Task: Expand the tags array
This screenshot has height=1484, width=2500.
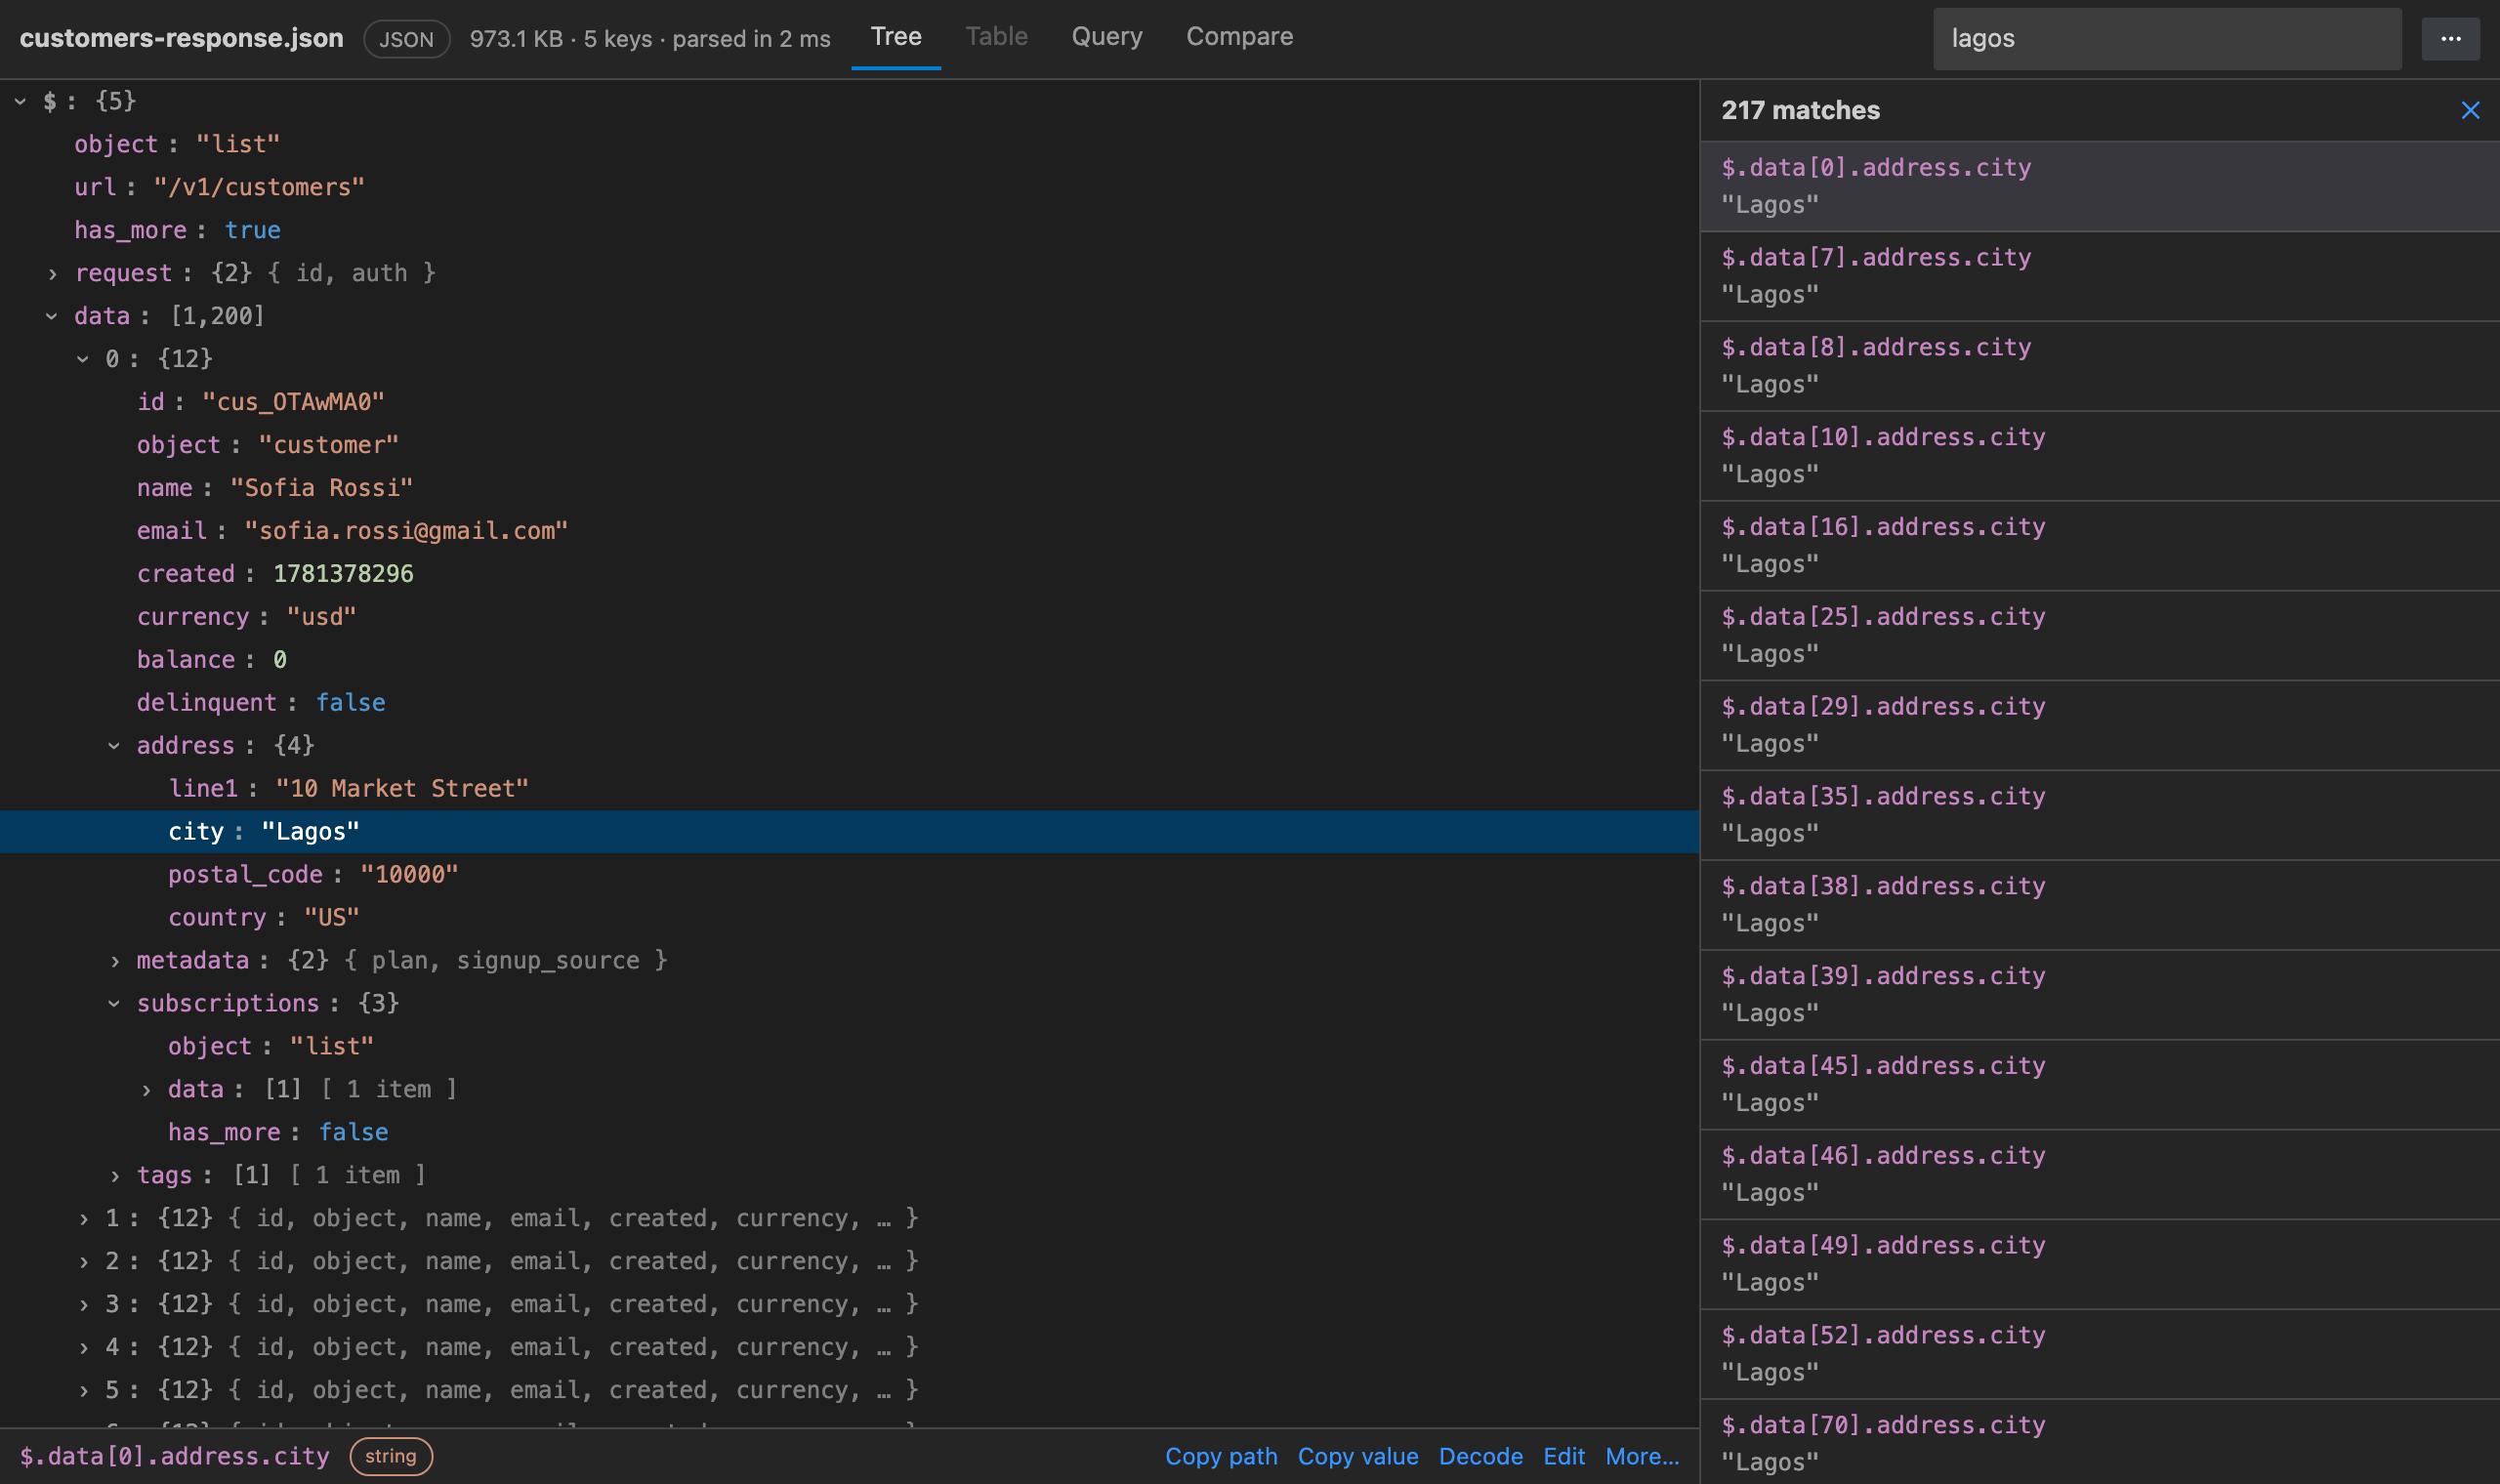Action: point(114,1176)
